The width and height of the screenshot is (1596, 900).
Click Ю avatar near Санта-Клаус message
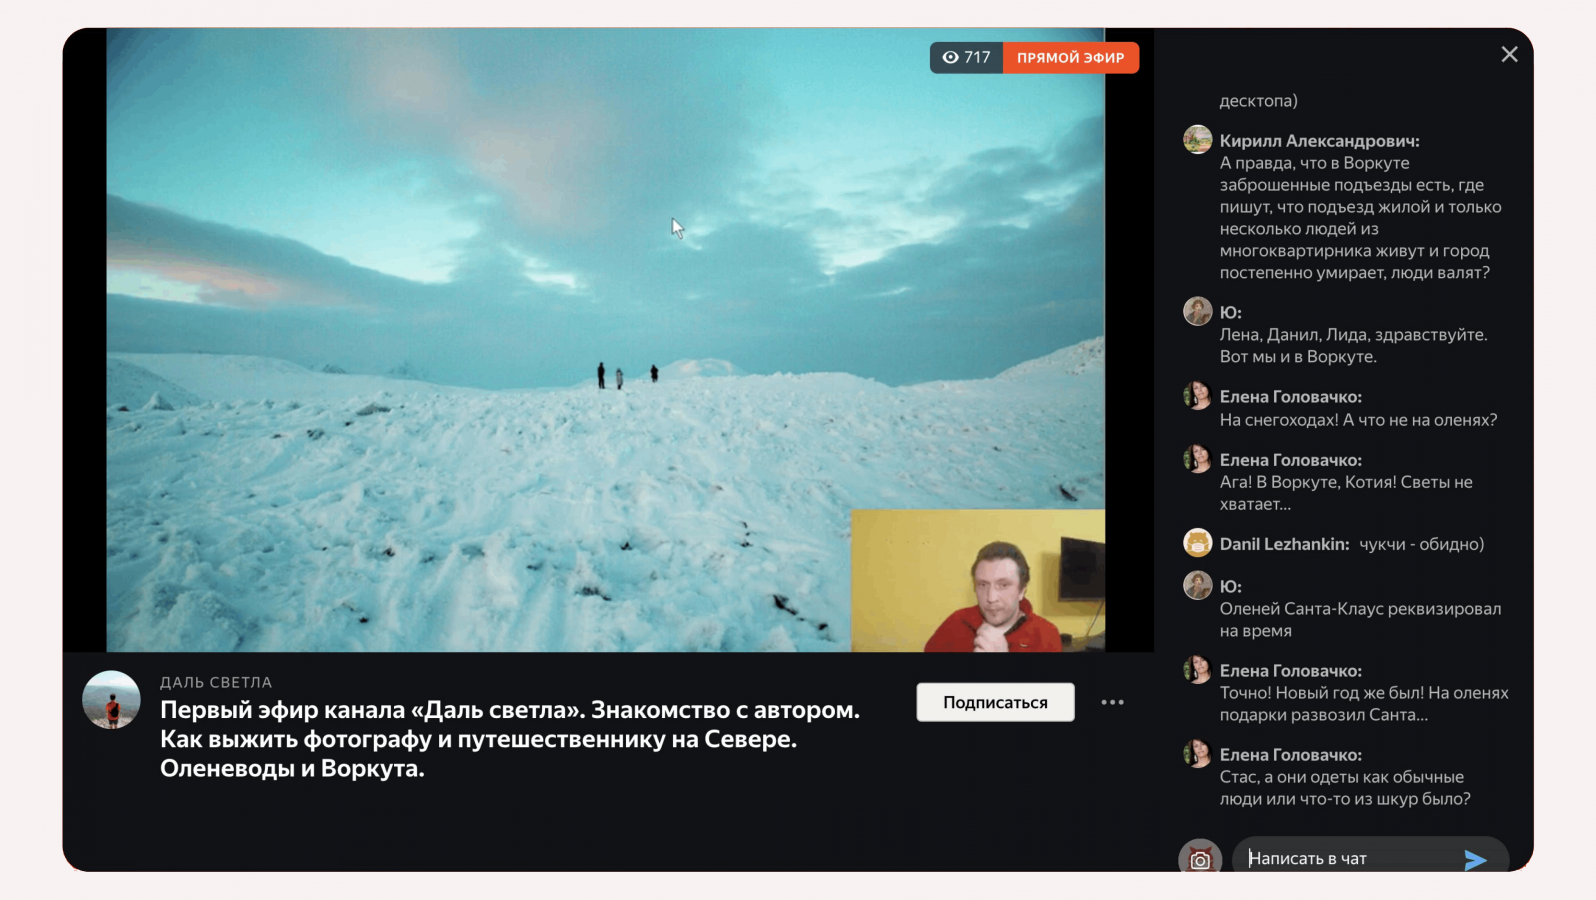tap(1197, 584)
